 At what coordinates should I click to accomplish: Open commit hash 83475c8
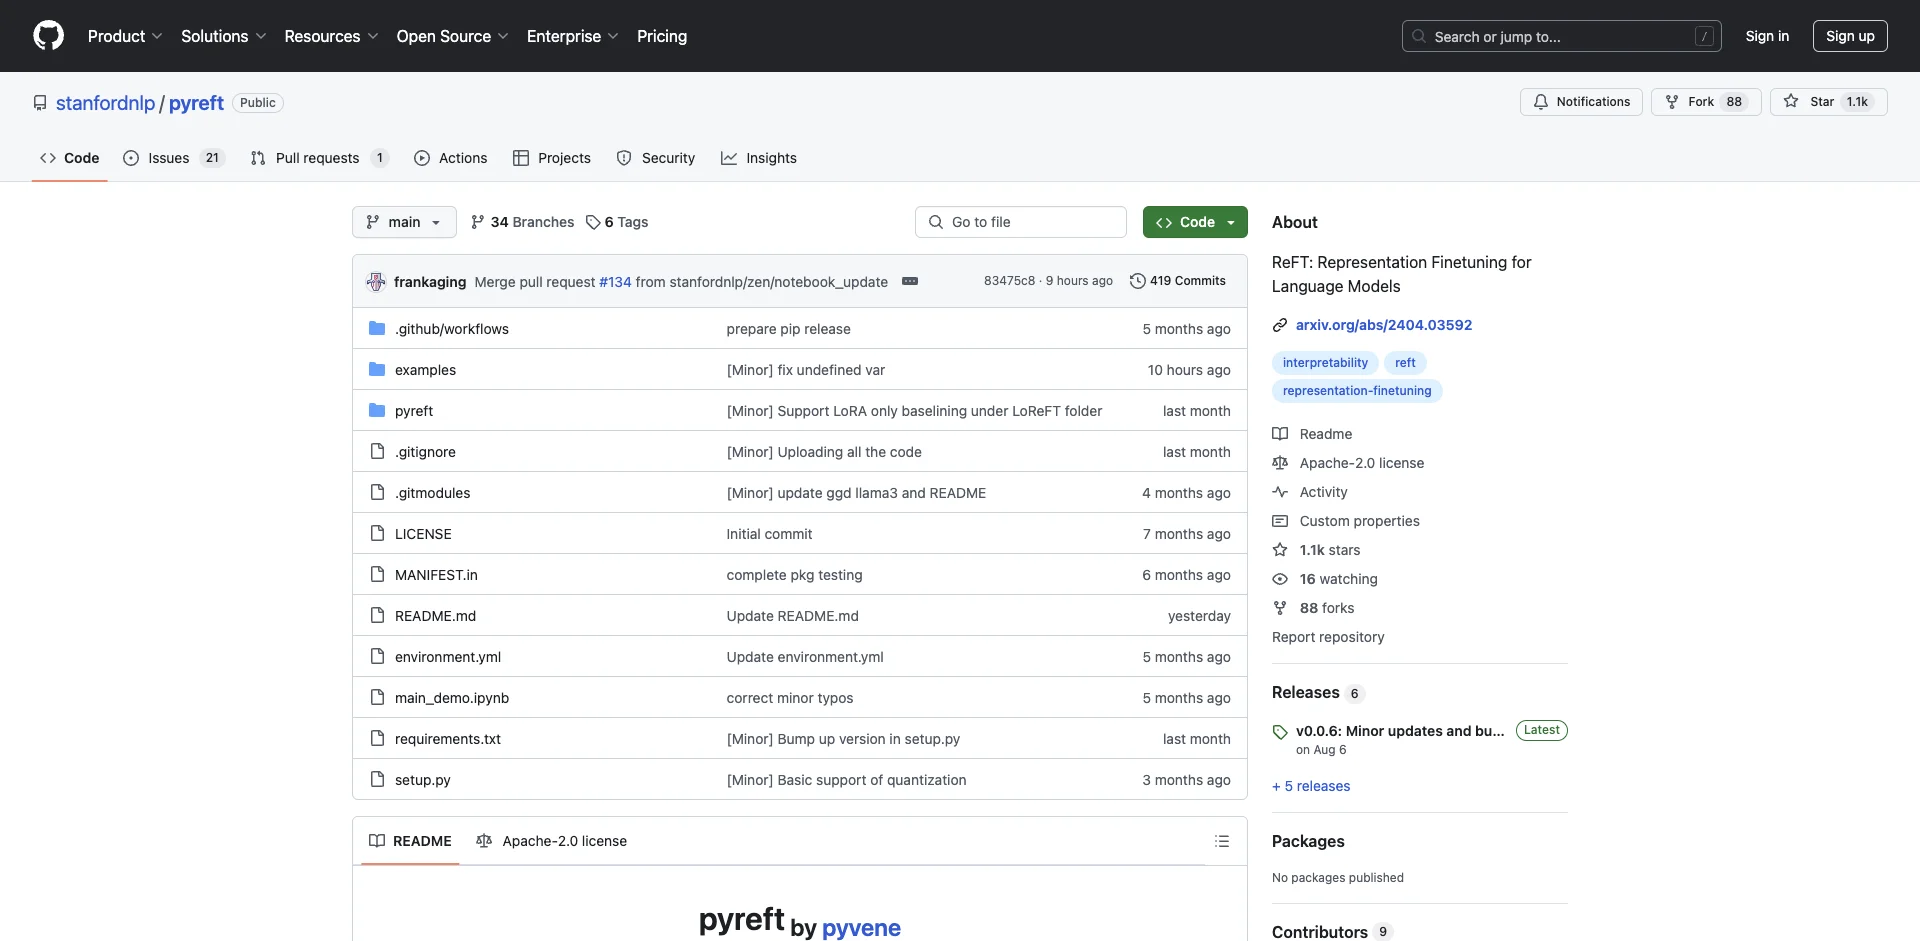point(1009,281)
